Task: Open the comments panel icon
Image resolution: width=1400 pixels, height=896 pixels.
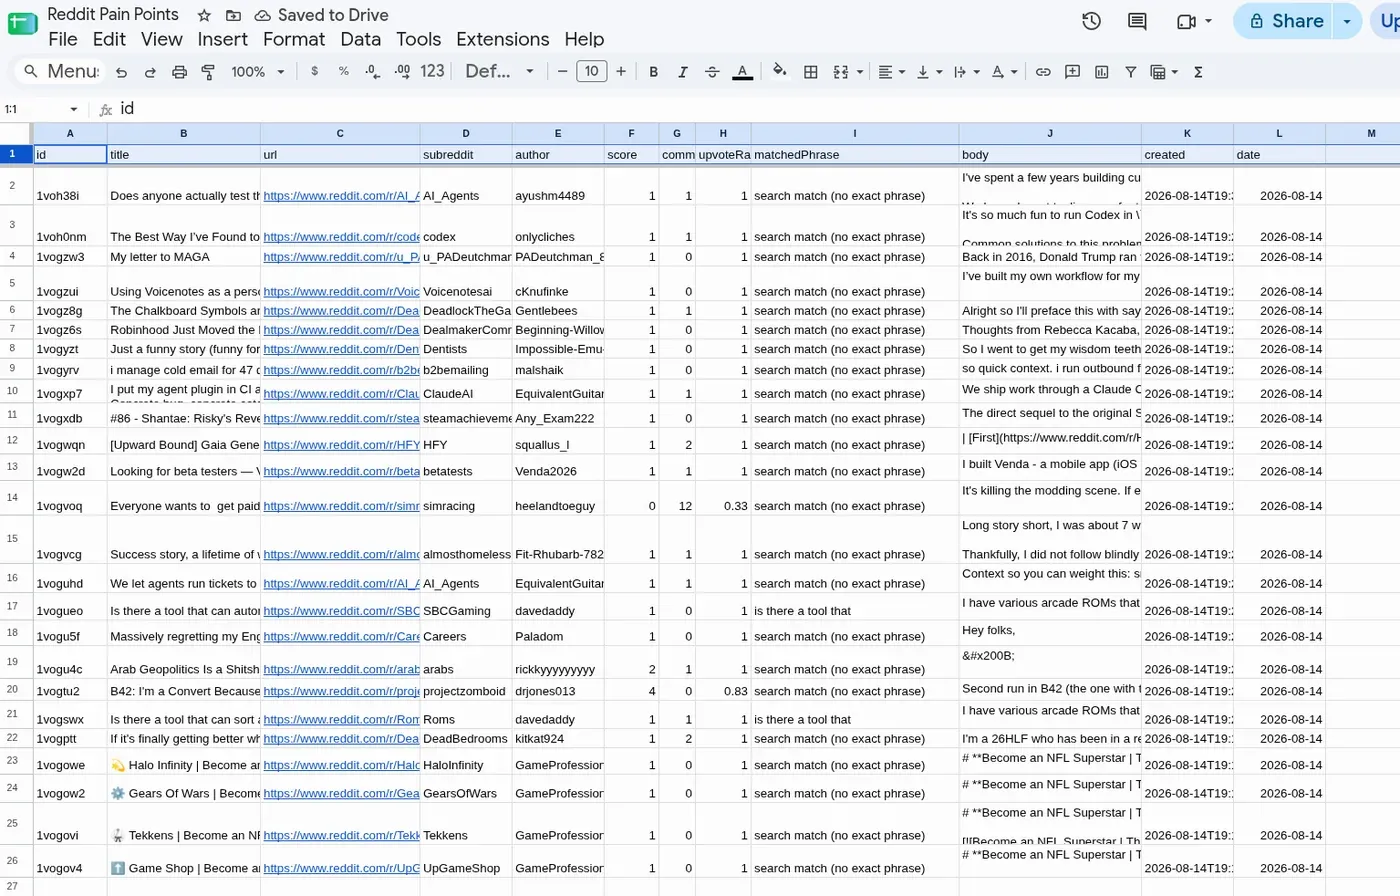Action: pyautogui.click(x=1137, y=21)
